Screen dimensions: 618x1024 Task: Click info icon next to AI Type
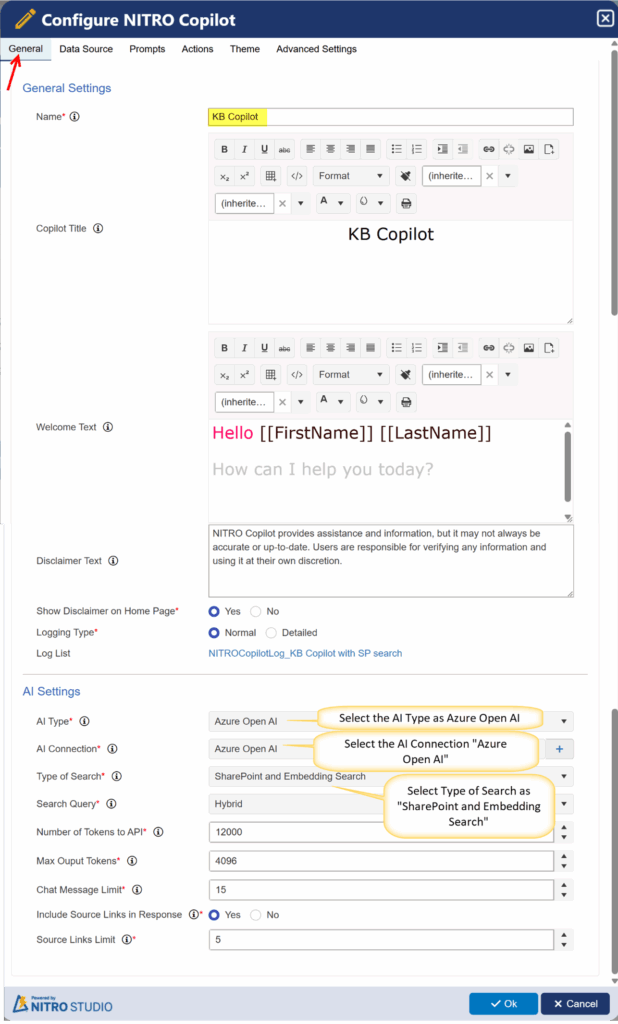pos(84,722)
